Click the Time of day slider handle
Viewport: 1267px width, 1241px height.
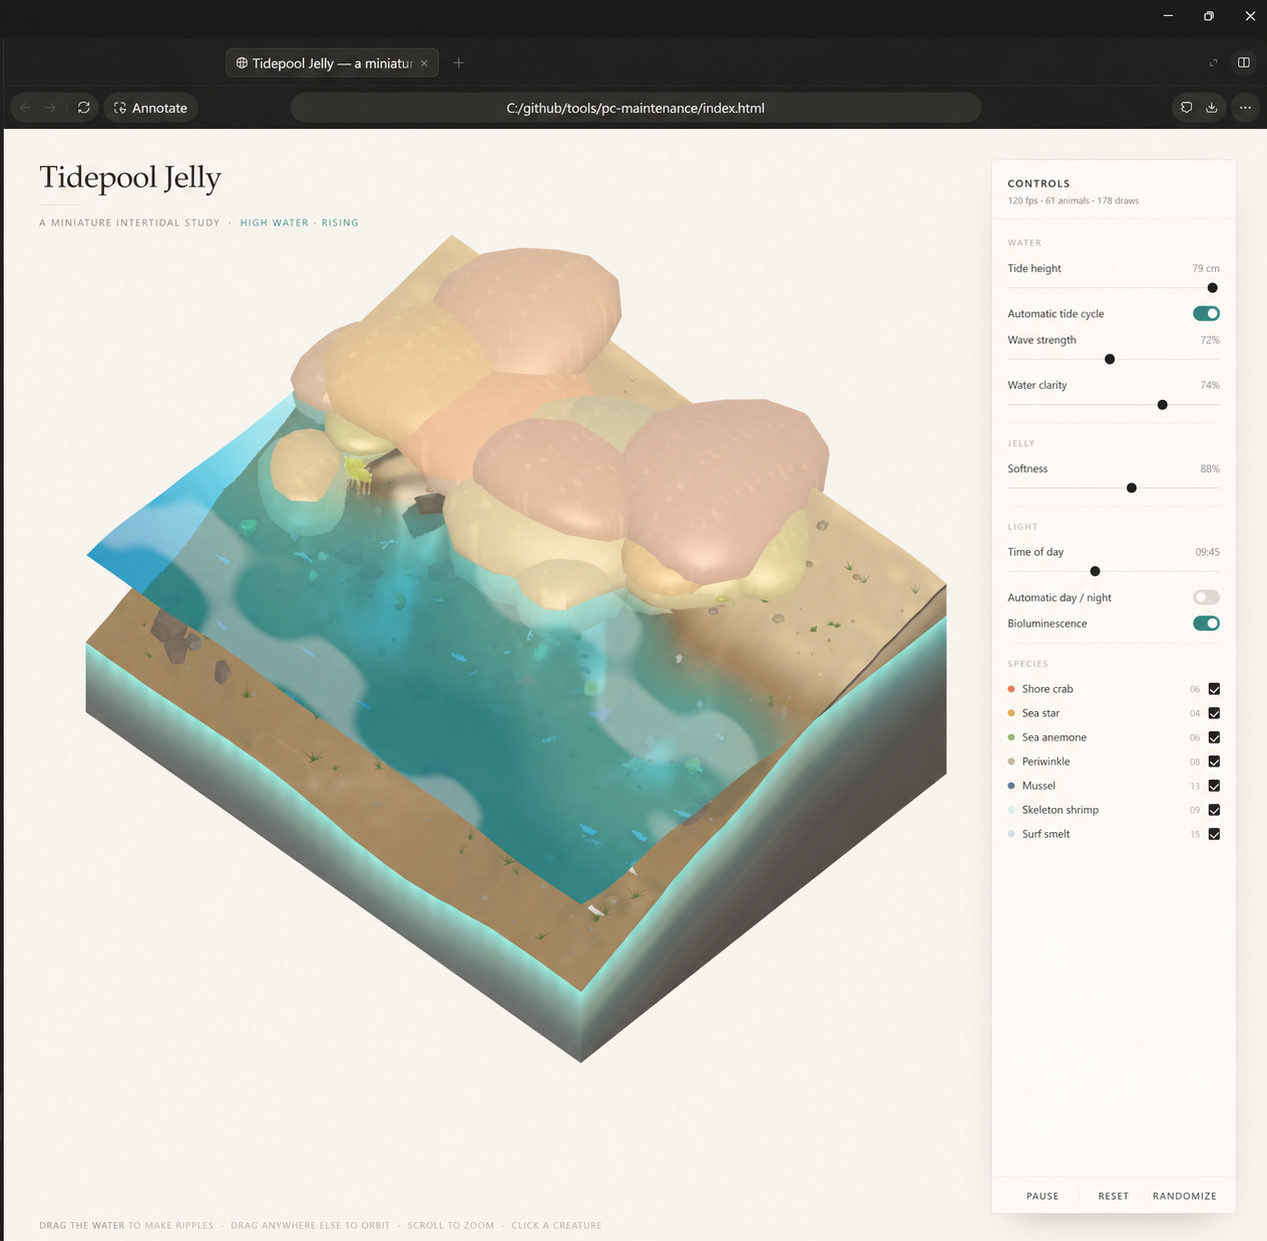1095,571
